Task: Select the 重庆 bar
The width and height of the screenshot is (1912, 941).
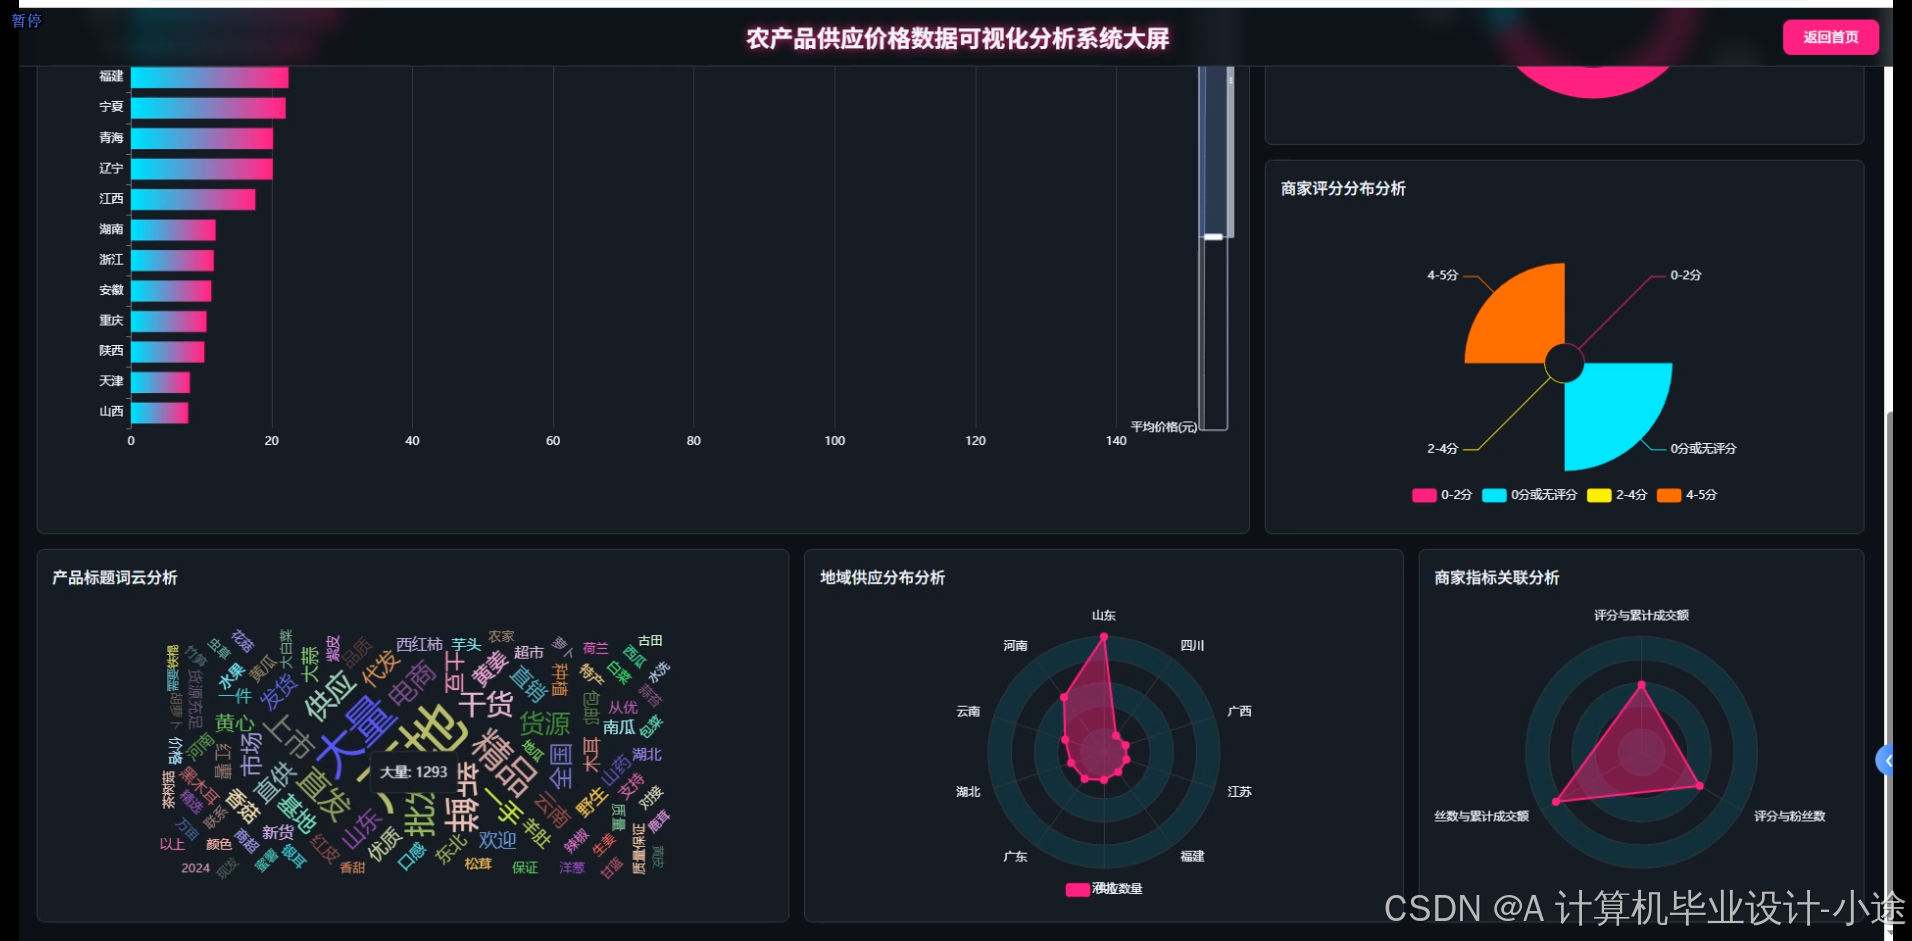Action: pyautogui.click(x=169, y=321)
